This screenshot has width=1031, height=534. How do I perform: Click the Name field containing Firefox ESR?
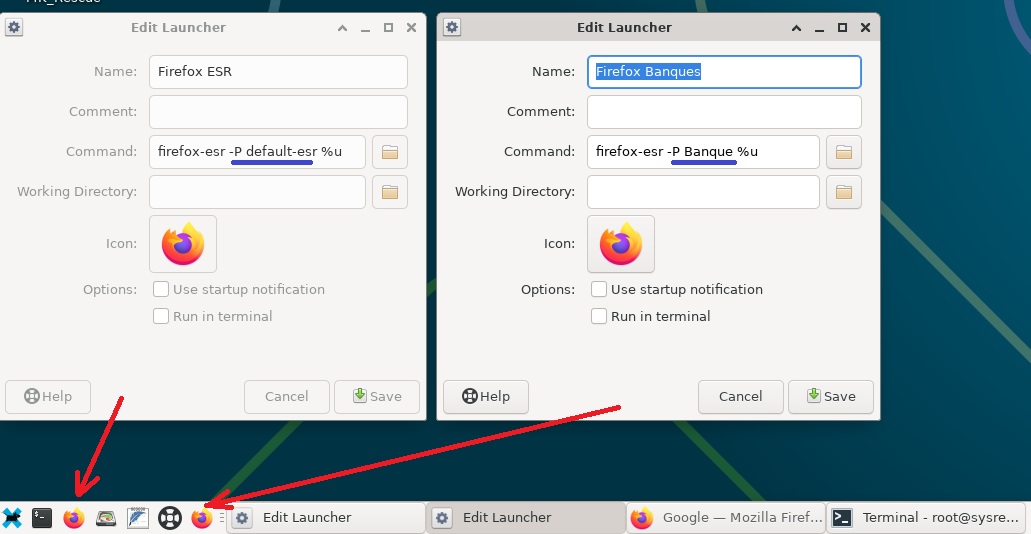coord(278,72)
